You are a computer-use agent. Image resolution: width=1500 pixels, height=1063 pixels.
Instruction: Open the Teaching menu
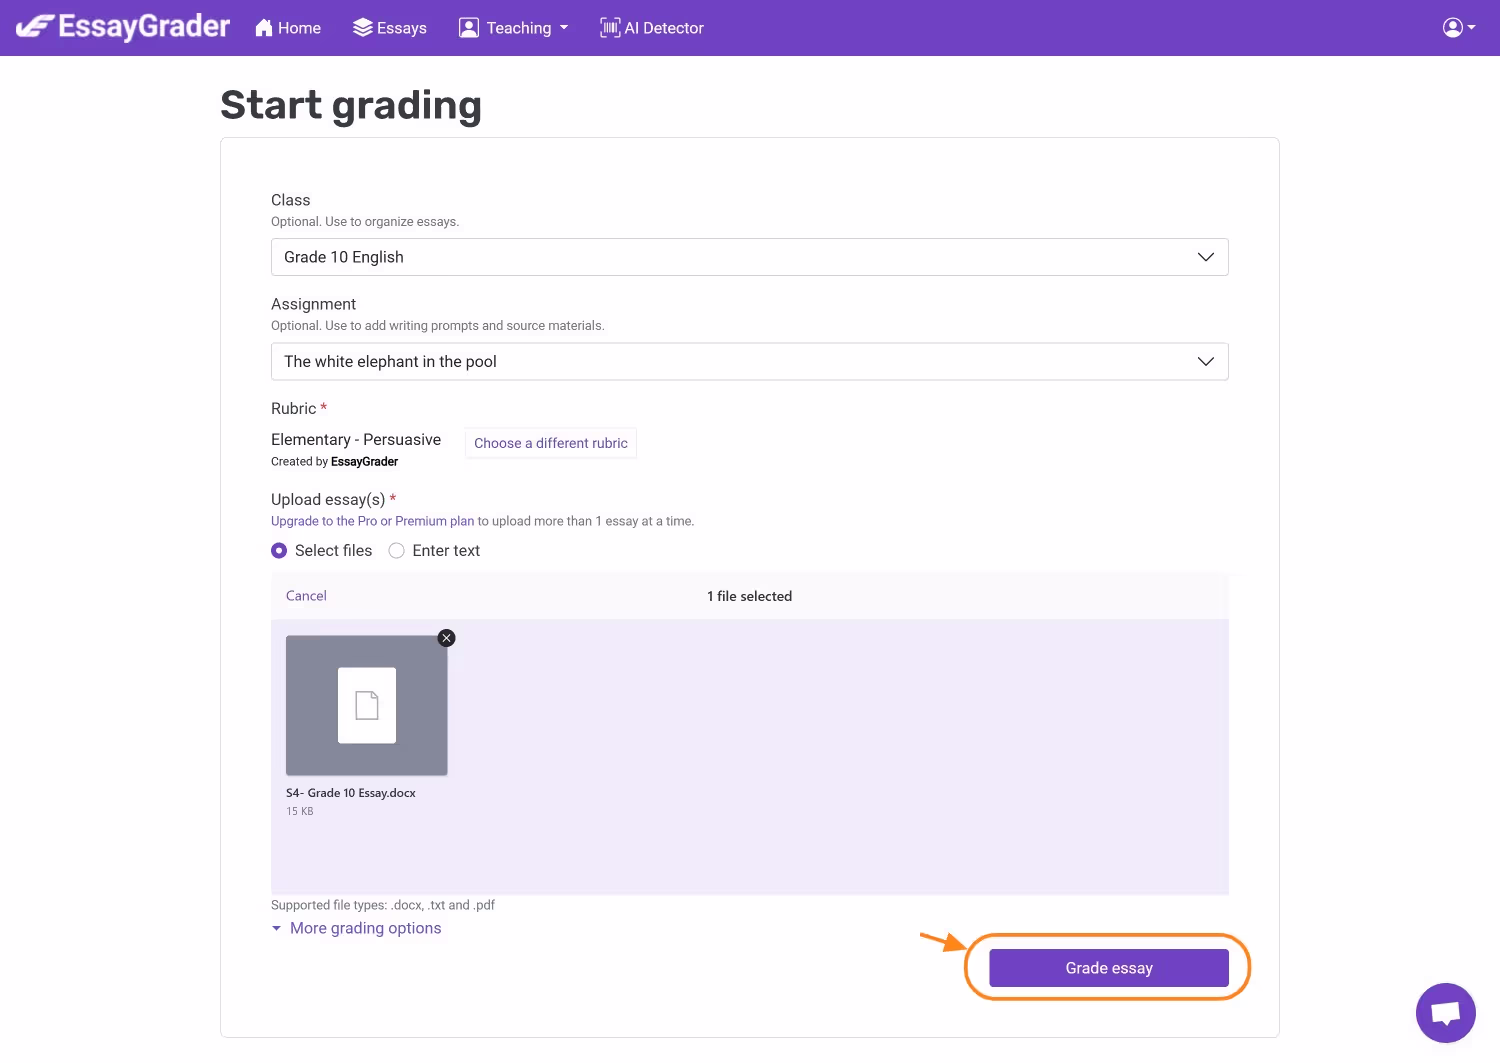coord(514,28)
